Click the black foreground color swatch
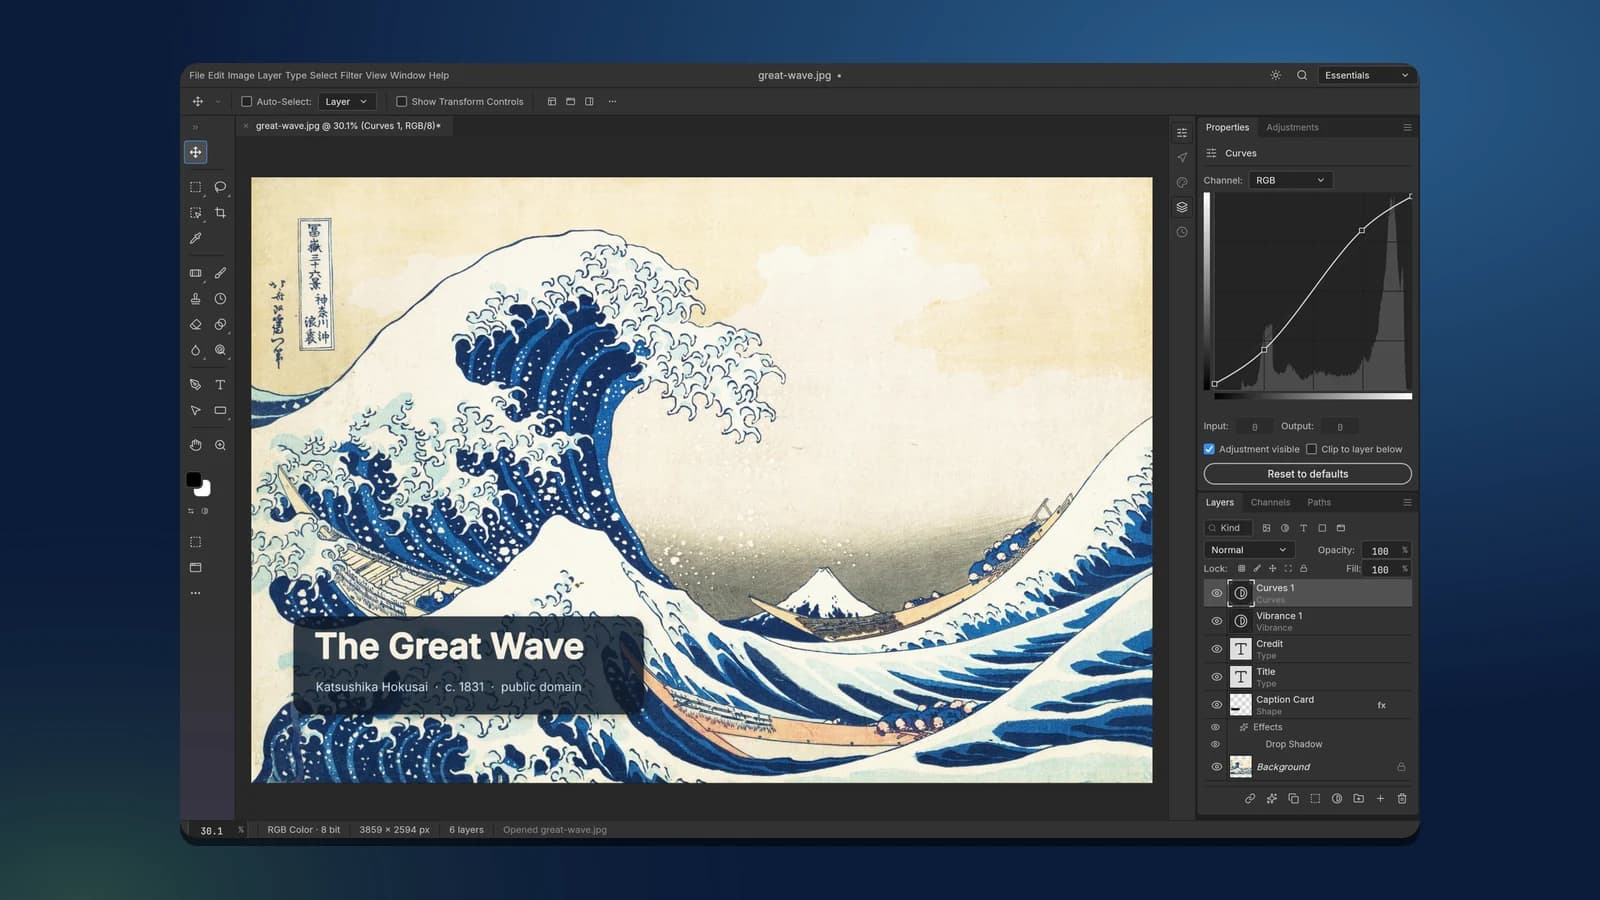 193,480
